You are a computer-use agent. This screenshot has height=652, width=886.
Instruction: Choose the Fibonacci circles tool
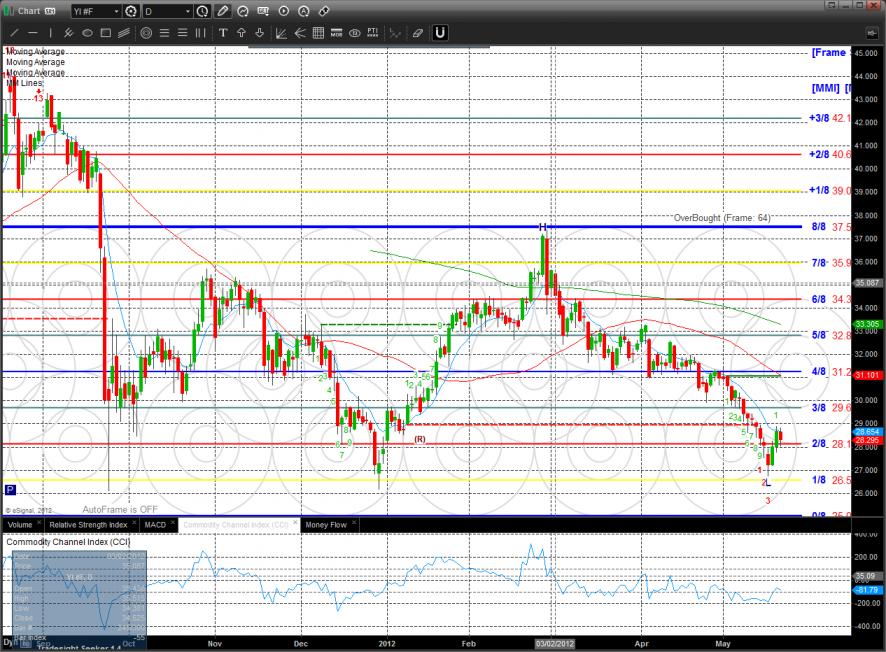coord(146,33)
